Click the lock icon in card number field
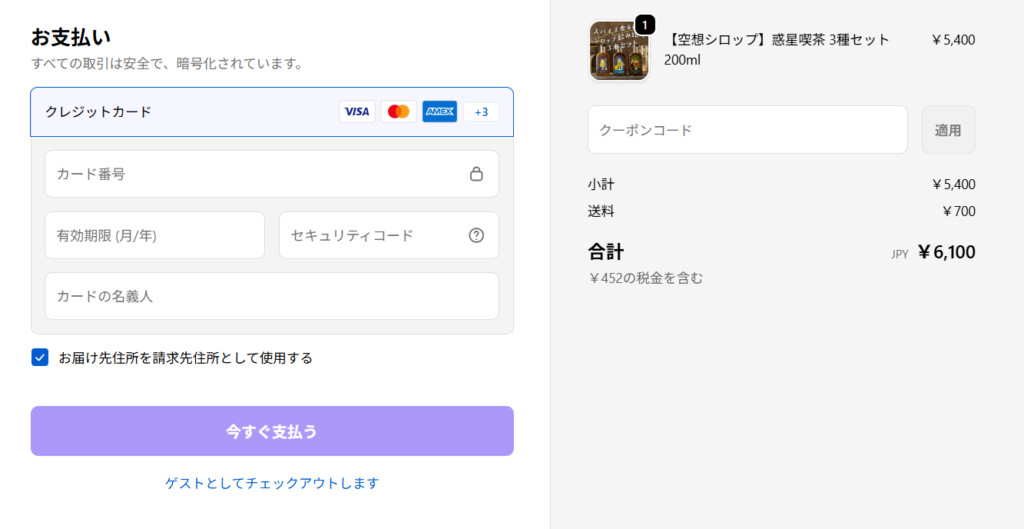This screenshot has width=1024, height=529. [x=476, y=174]
